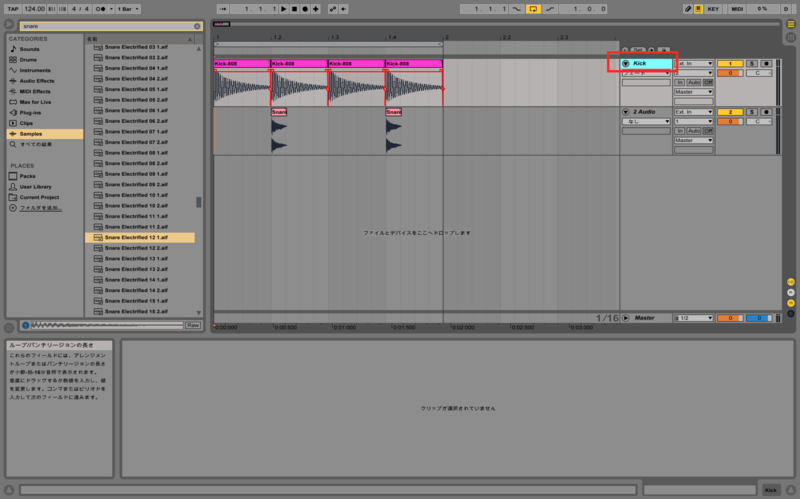Click the 2 Audio track pan control
The image size is (800, 499).
[759, 121]
